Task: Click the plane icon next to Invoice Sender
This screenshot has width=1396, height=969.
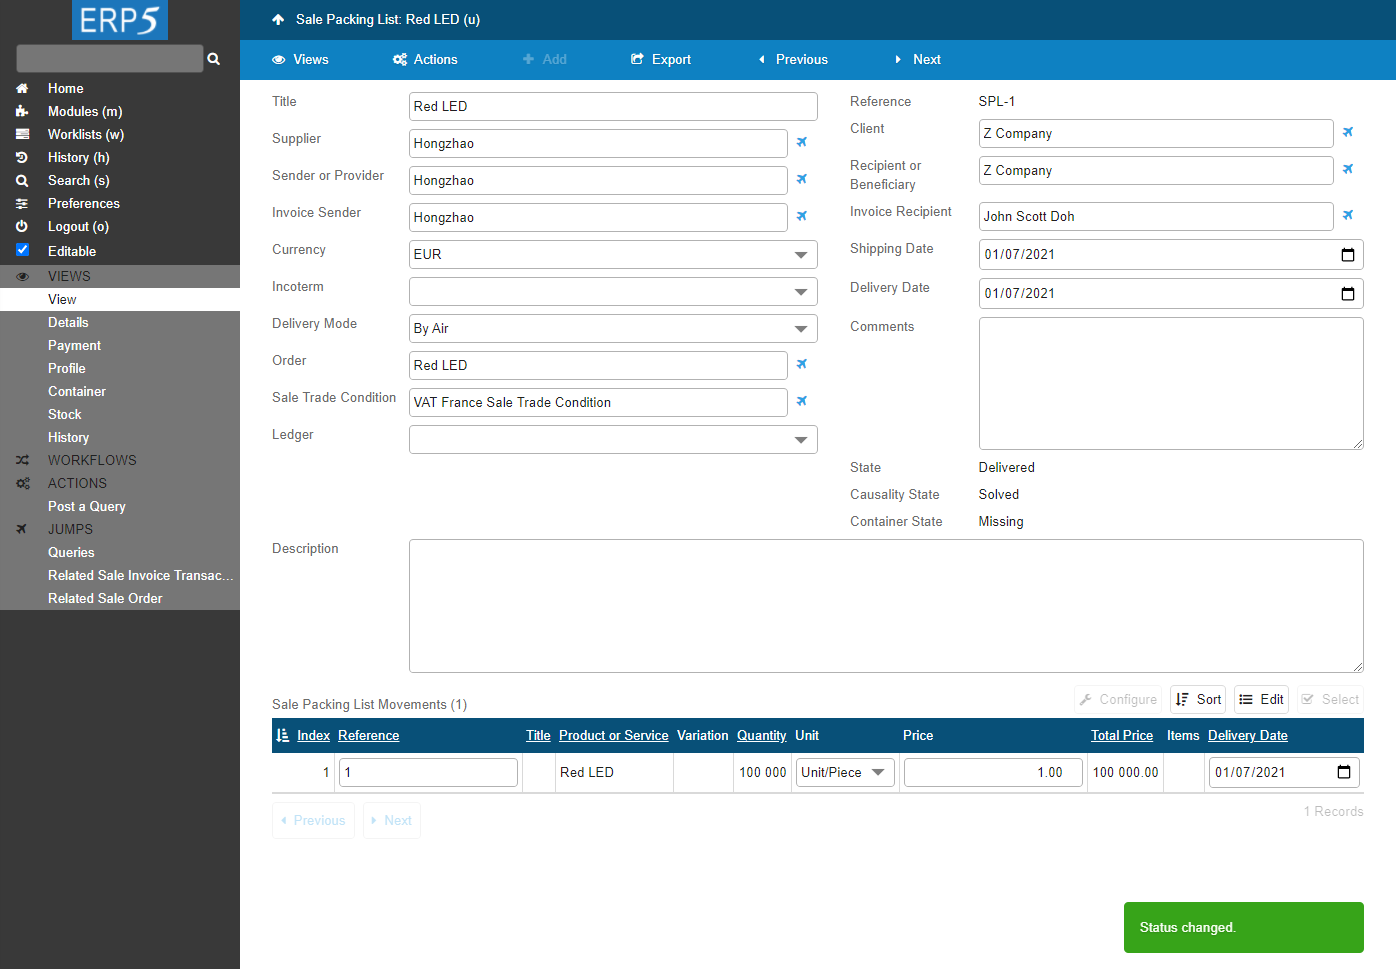Action: 802,216
